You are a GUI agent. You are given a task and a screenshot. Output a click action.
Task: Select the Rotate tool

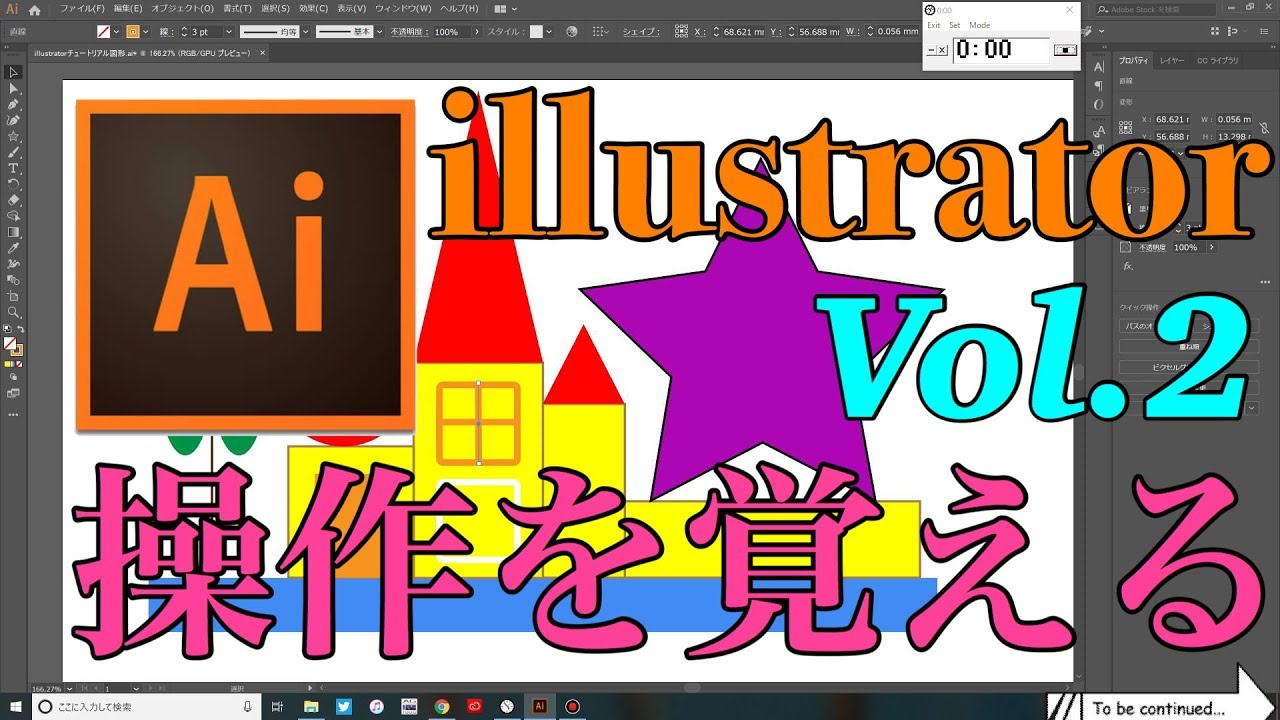click(14, 184)
